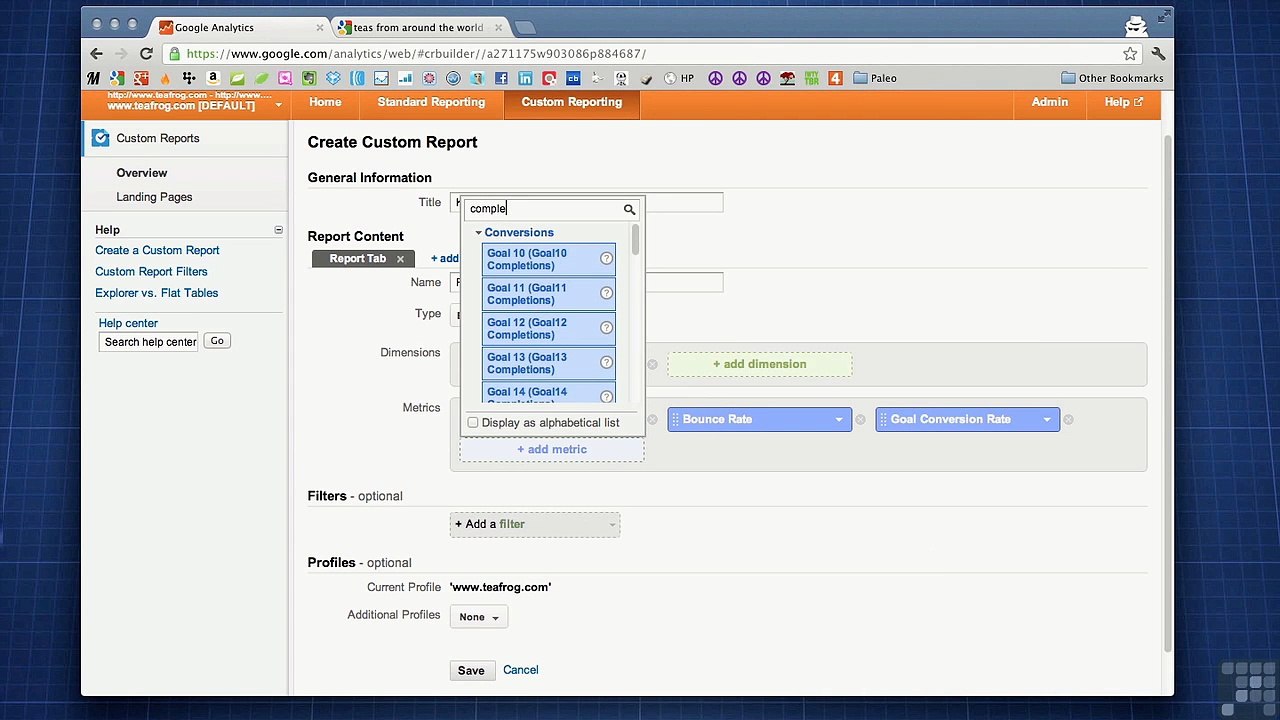1280x720 pixels.
Task: Open the Dropbox bookmark icon
Action: 333,78
